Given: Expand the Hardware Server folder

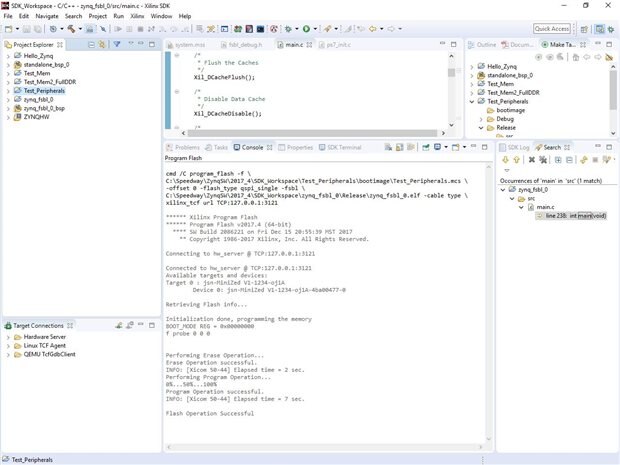Looking at the screenshot, I should 8,337.
